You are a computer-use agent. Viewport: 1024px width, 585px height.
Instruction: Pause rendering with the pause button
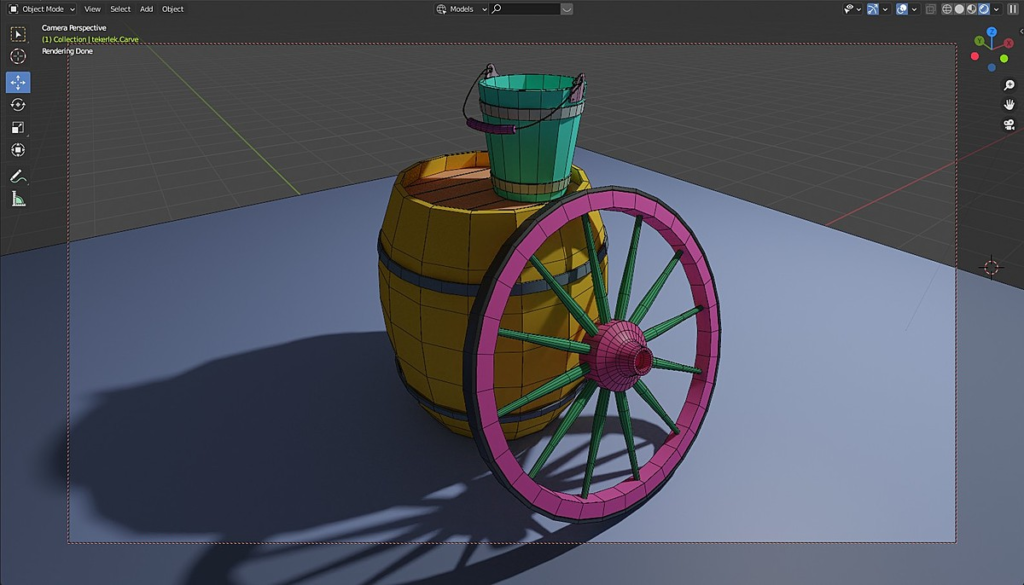1013,9
